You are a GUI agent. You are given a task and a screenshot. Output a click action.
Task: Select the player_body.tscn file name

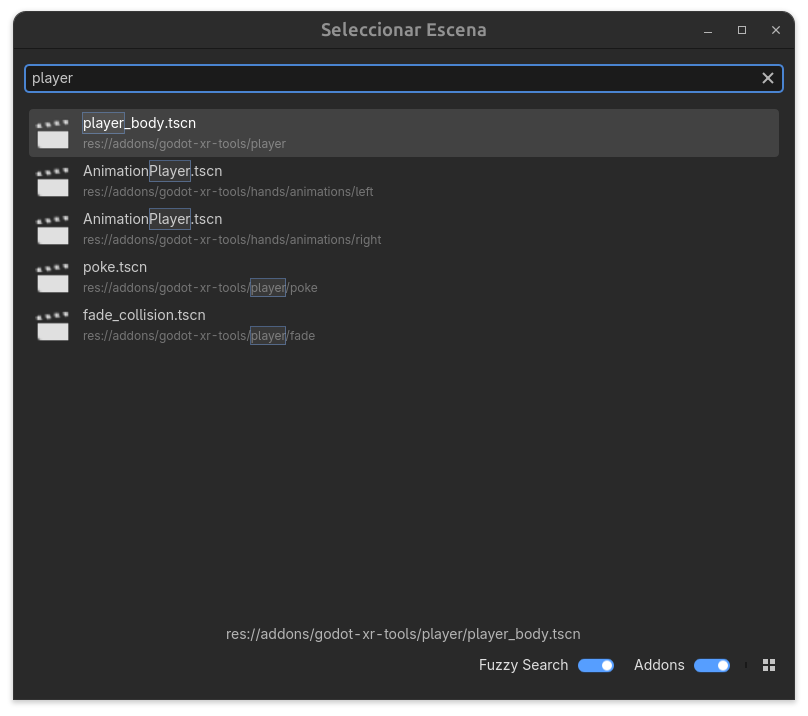click(x=139, y=123)
